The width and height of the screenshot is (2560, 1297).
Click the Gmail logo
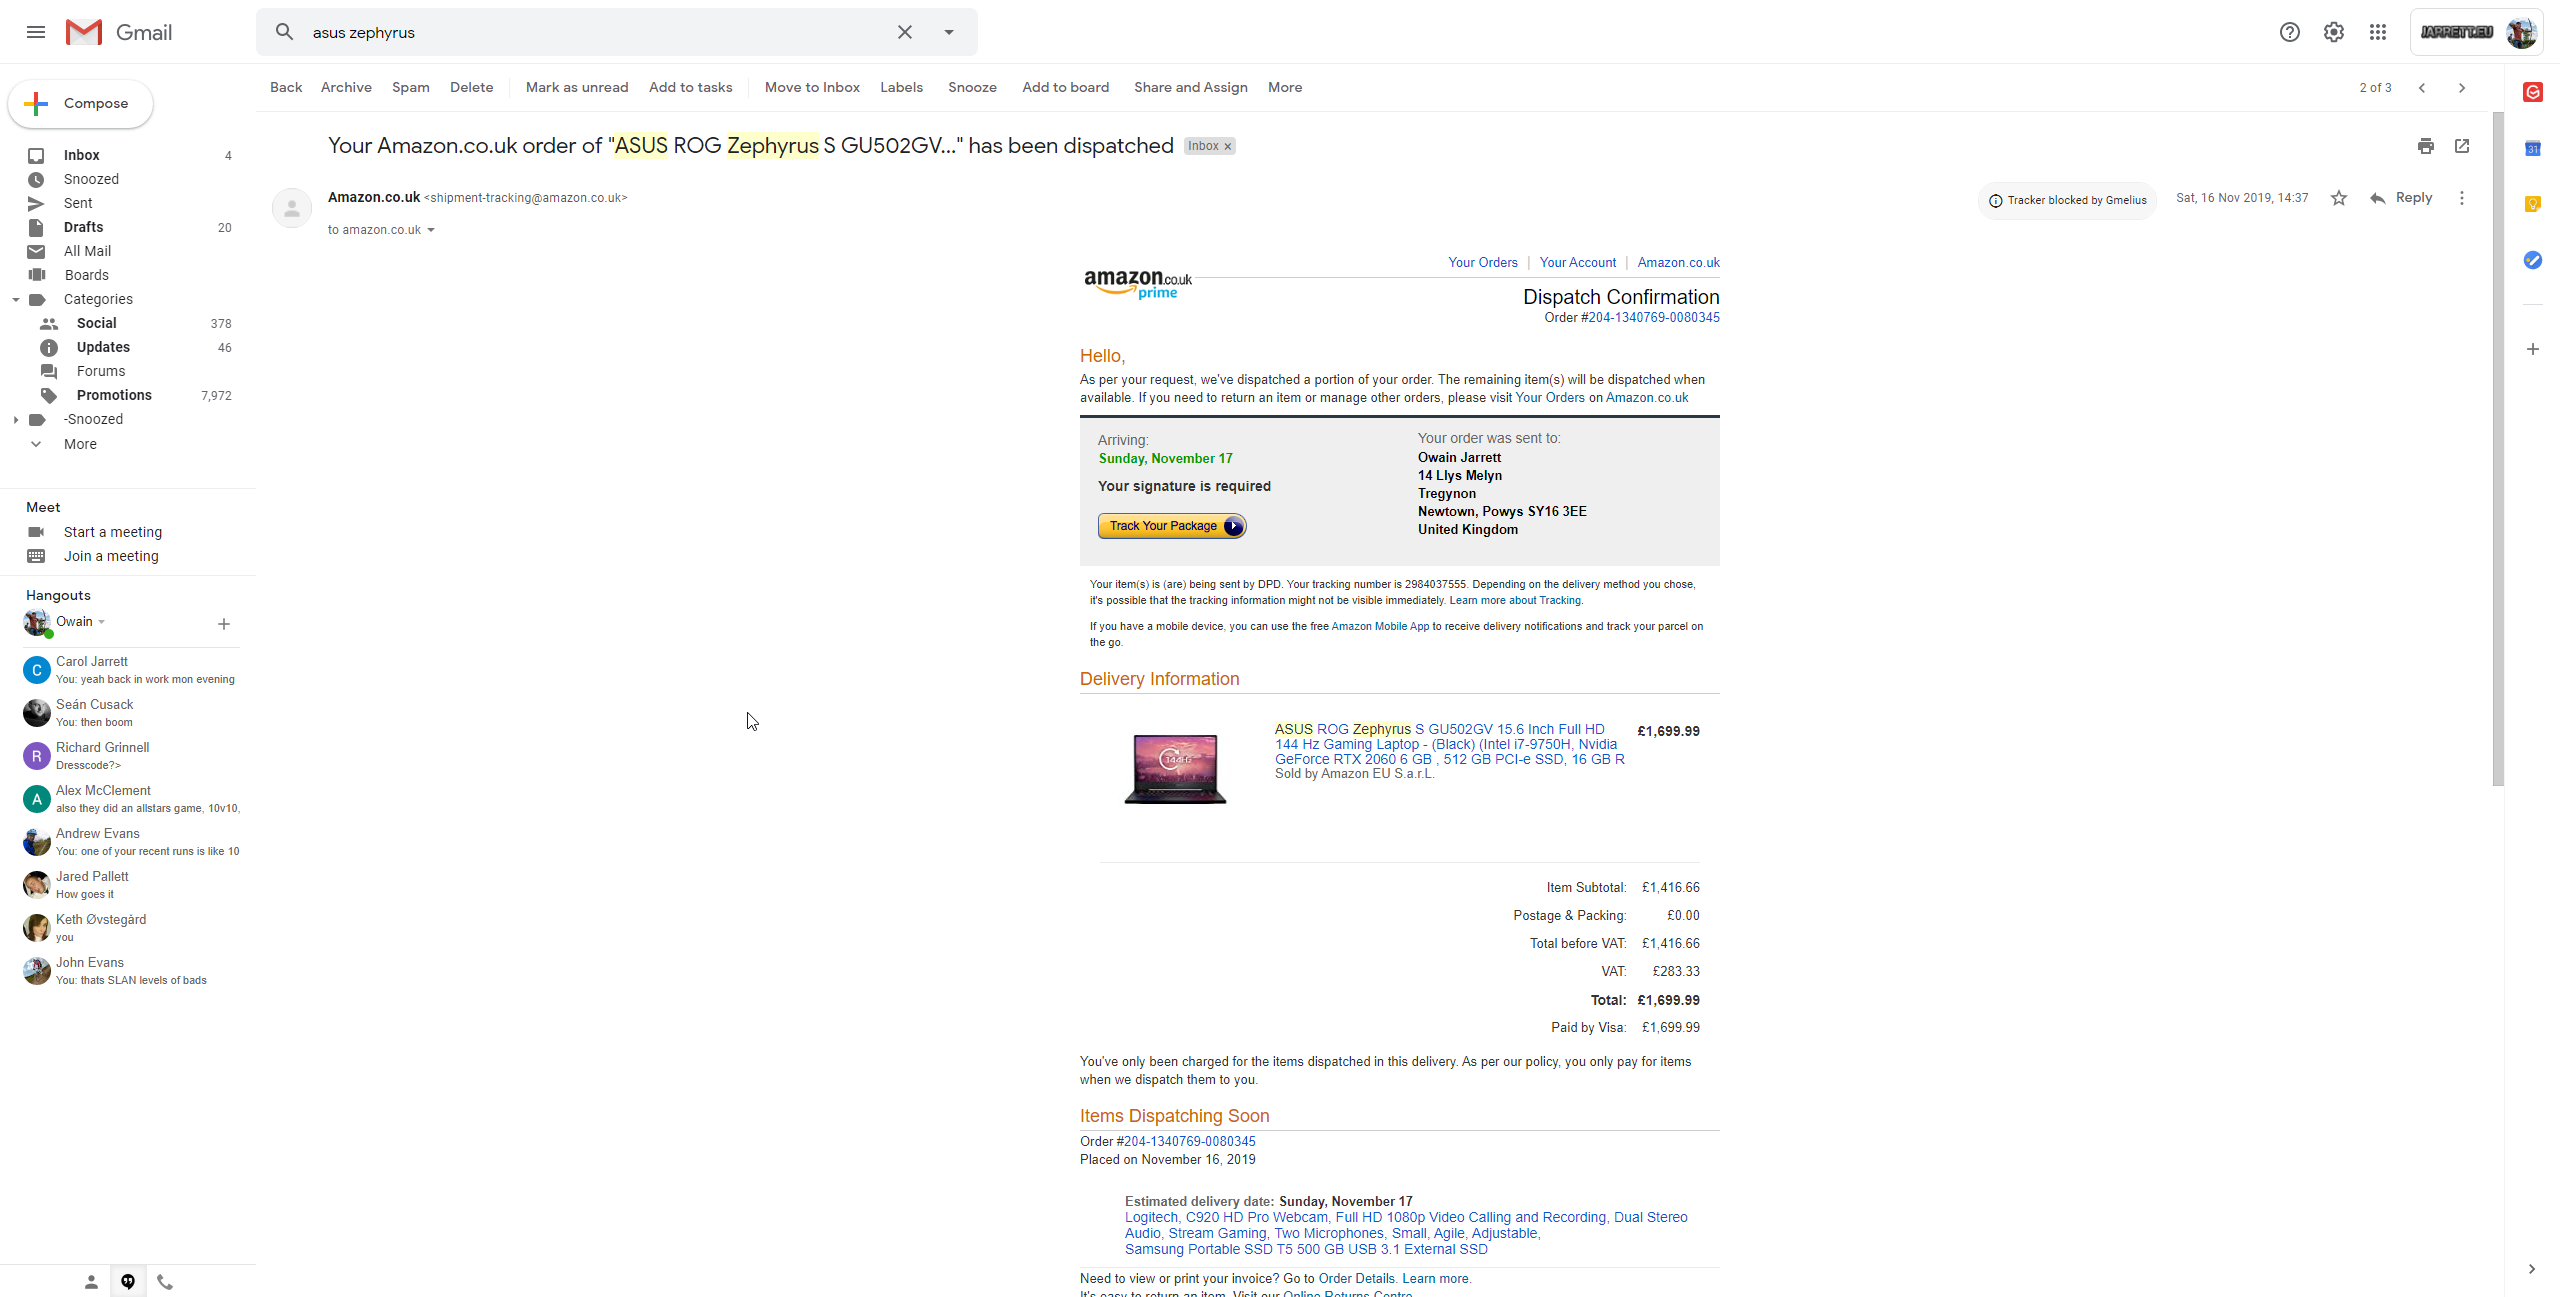[119, 32]
